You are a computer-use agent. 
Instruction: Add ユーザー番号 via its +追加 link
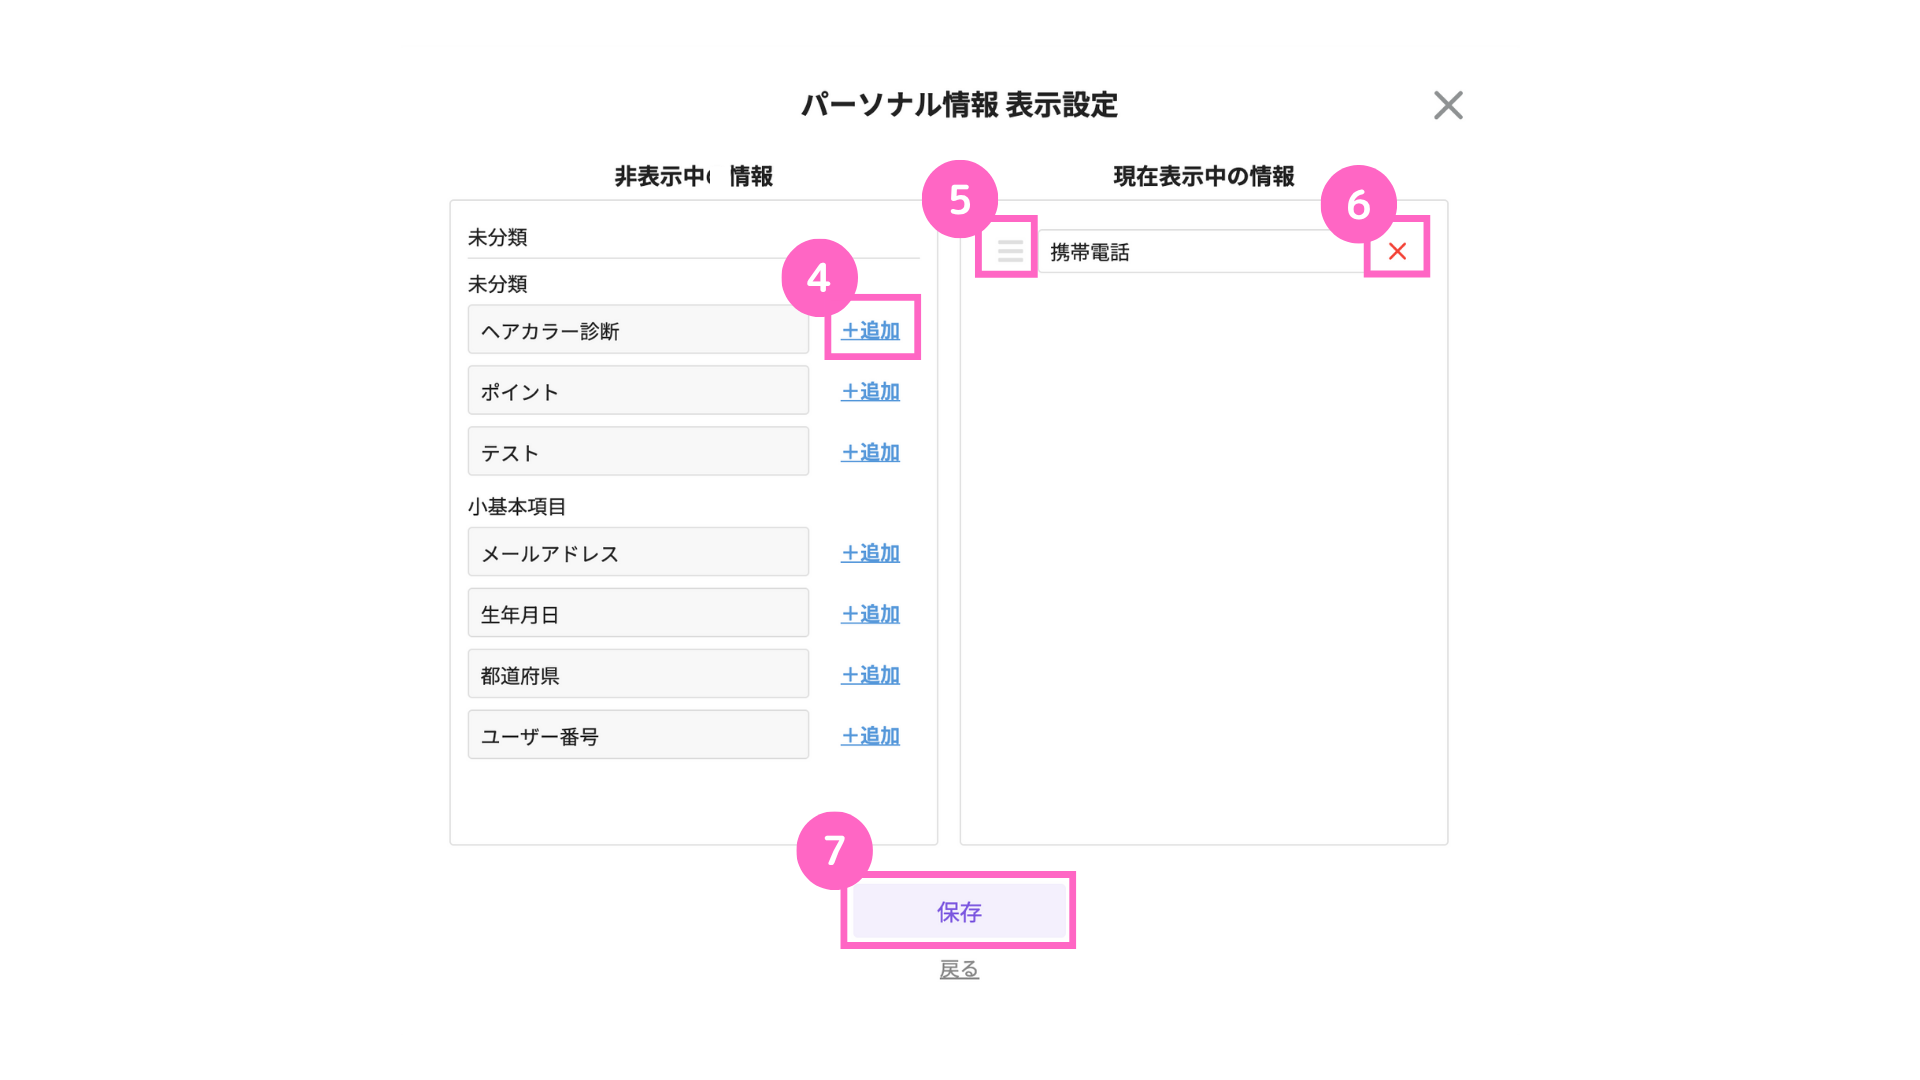point(870,736)
